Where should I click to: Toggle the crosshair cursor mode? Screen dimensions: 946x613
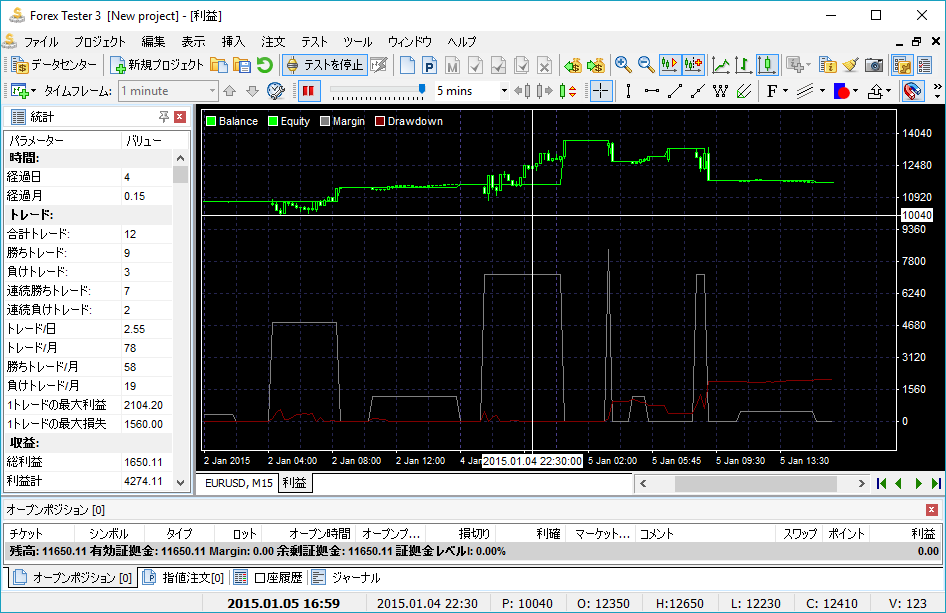point(601,91)
